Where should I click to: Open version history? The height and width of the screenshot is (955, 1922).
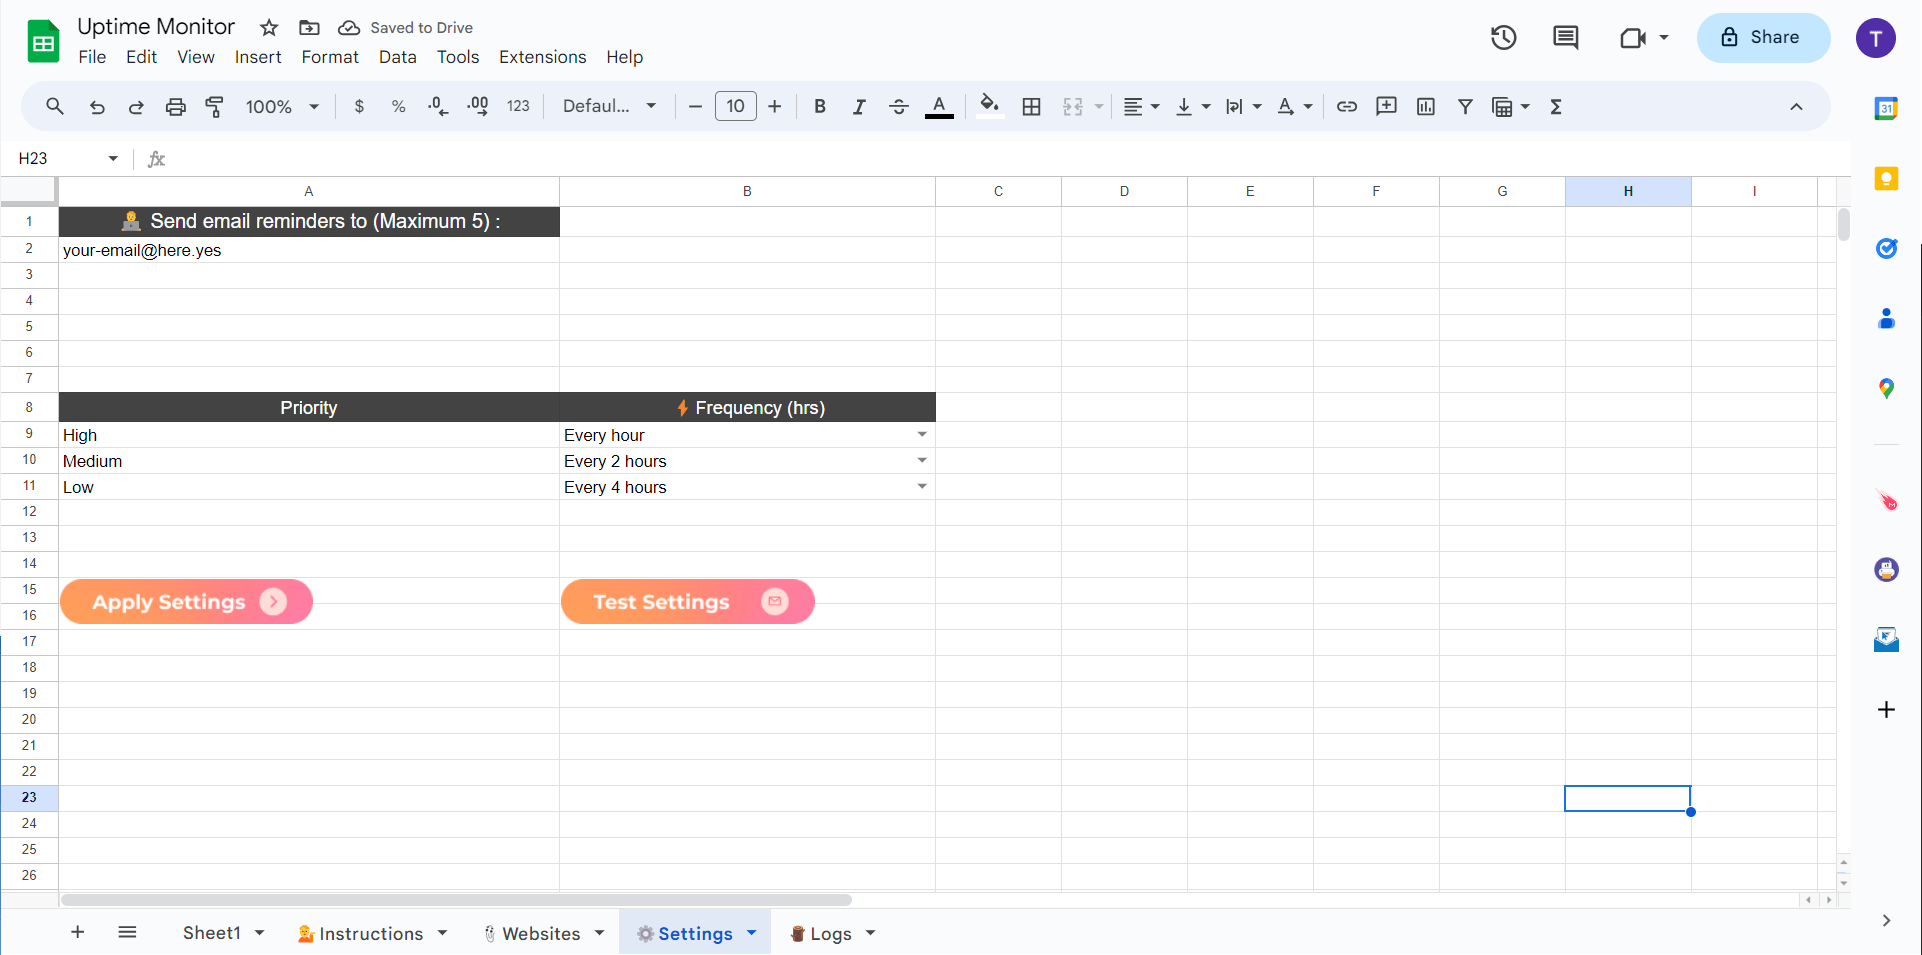(1502, 37)
